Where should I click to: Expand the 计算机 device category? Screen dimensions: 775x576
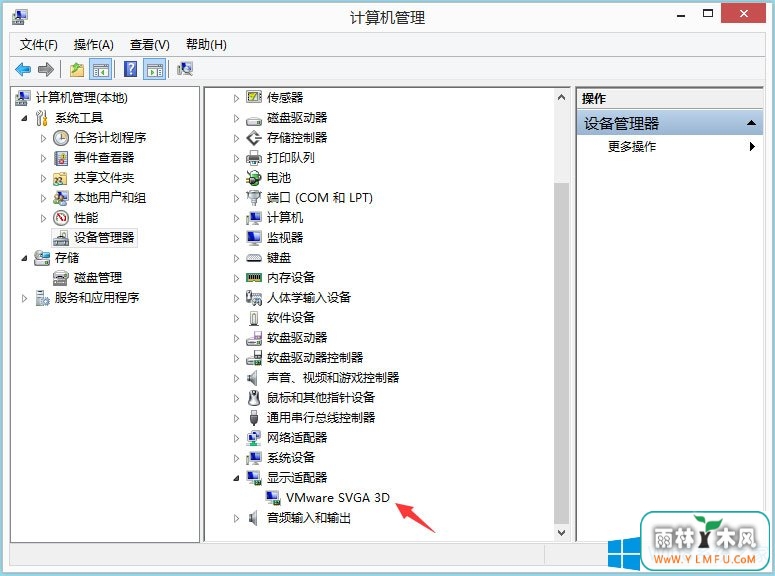point(236,218)
